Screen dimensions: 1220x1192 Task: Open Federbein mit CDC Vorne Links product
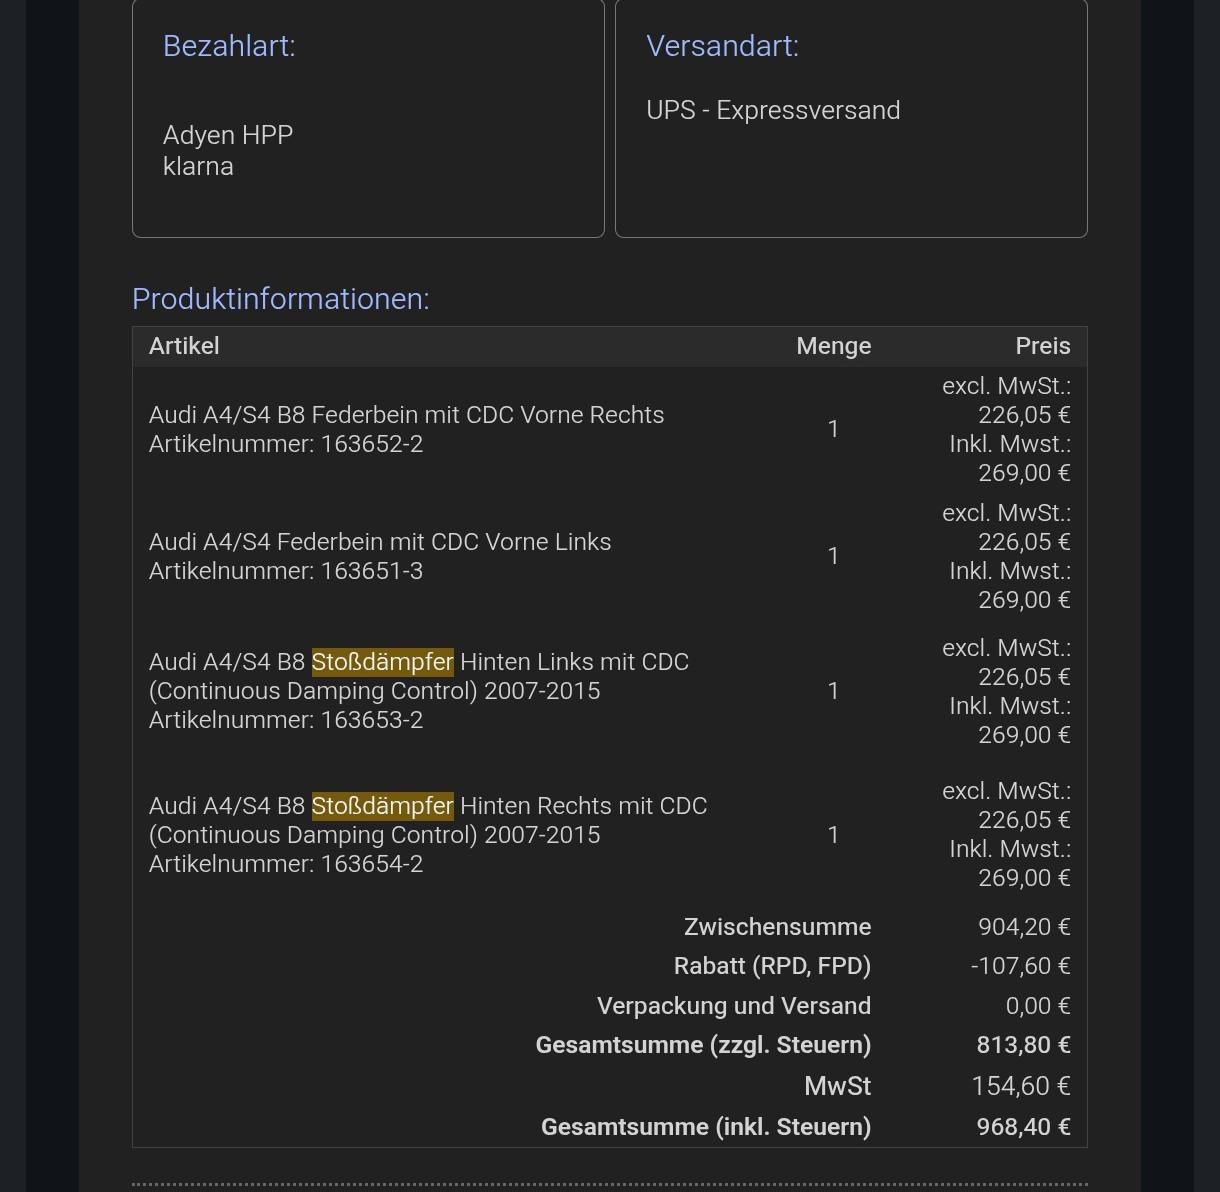(380, 542)
